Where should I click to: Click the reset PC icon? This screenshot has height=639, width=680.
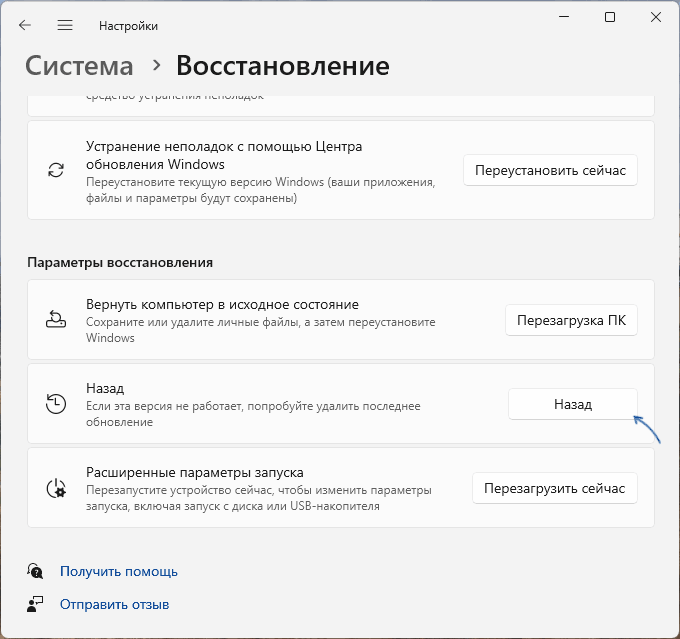coord(56,319)
